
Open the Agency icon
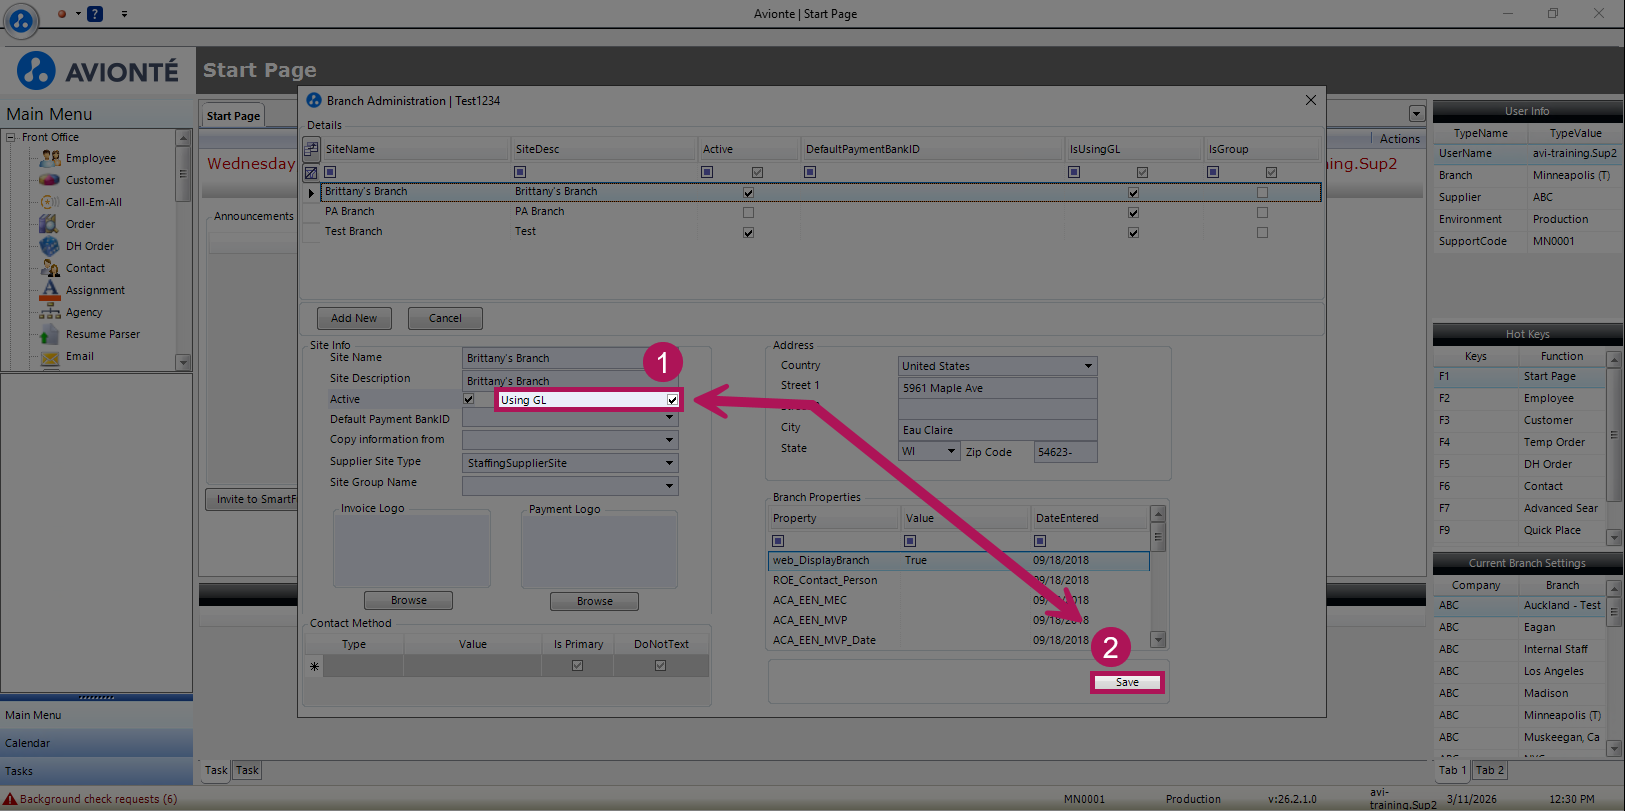click(x=50, y=312)
